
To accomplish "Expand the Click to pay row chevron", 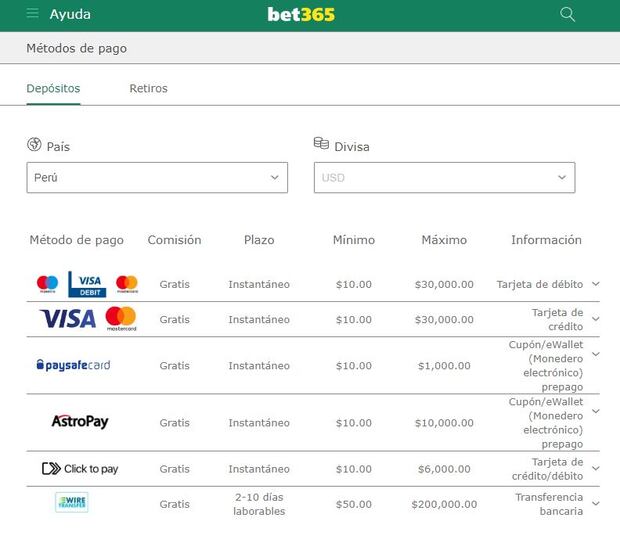I will pos(596,468).
